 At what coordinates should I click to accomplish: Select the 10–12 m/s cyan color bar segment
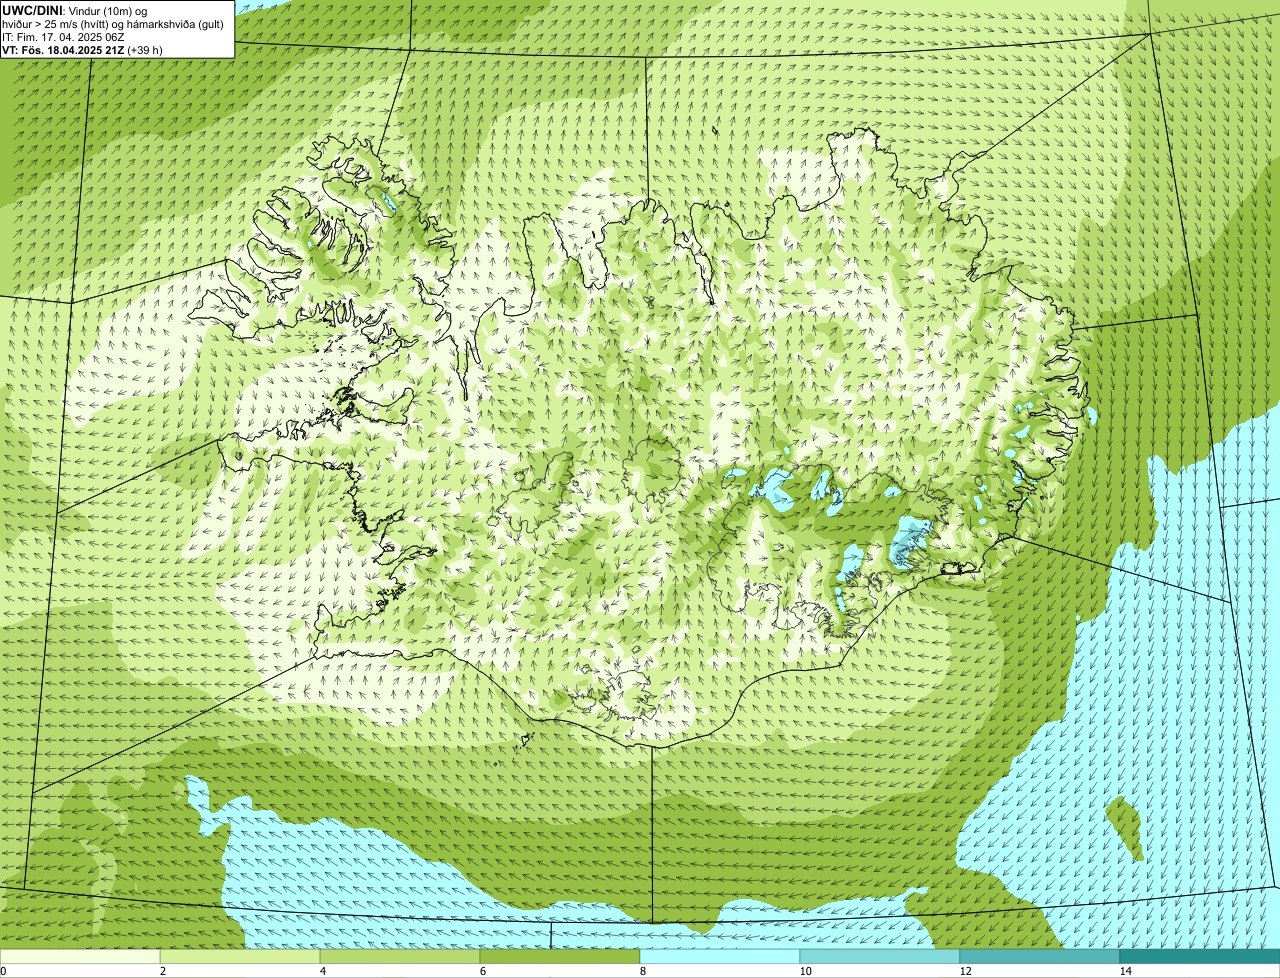(x=880, y=956)
